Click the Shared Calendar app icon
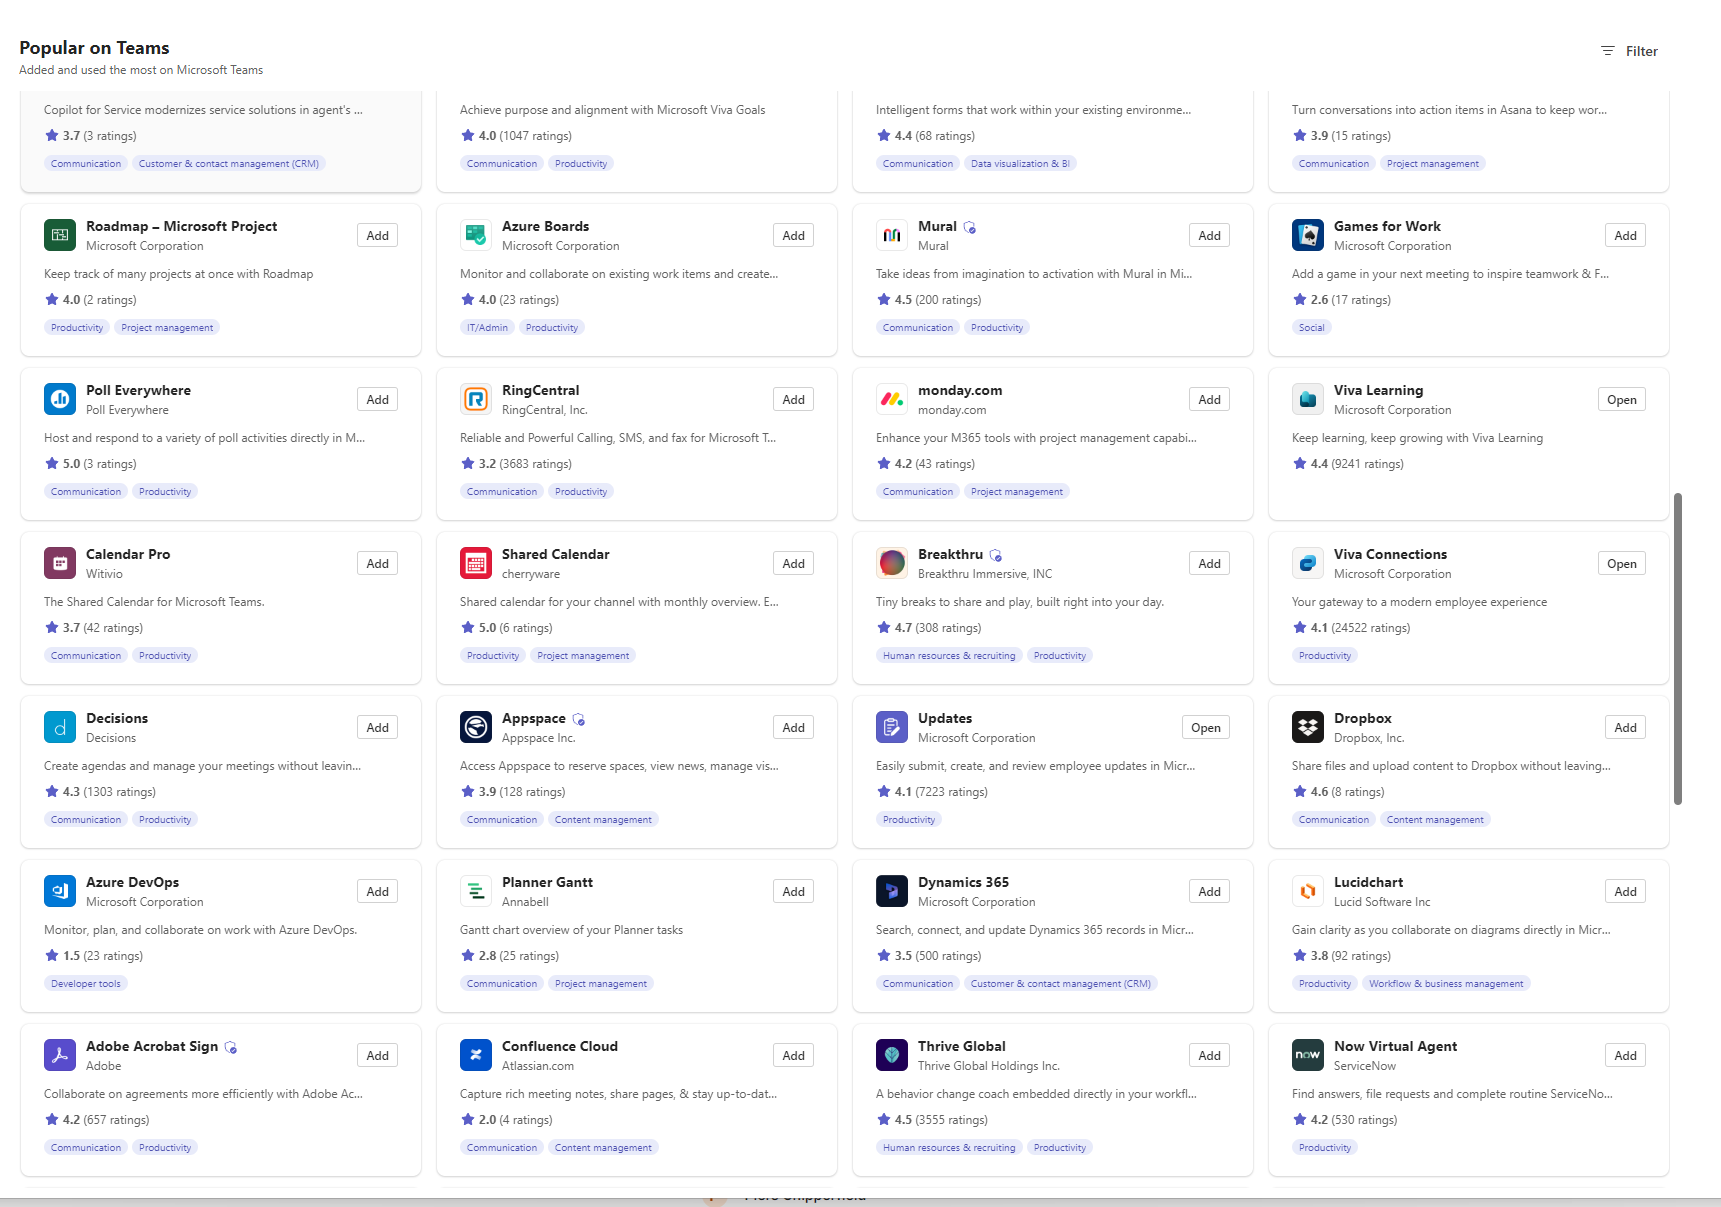Viewport: 1721px width, 1207px height. (x=476, y=563)
